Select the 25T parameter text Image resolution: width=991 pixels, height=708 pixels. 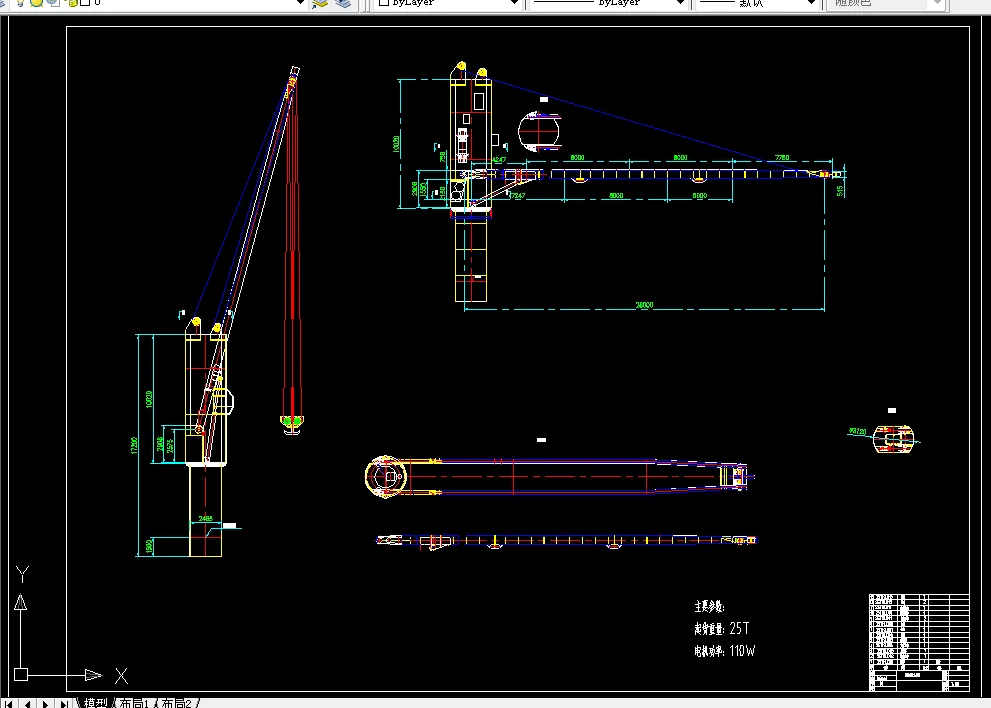739,628
